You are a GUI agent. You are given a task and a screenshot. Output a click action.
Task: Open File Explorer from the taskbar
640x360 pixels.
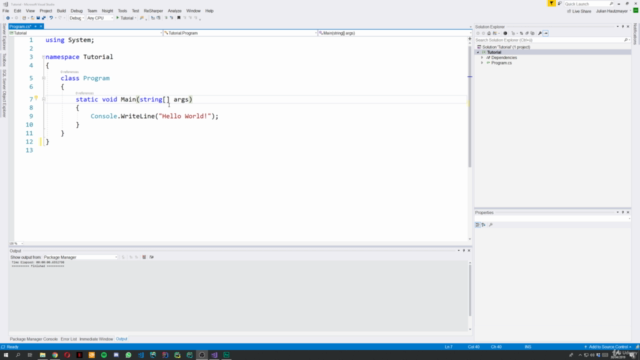tap(42, 355)
